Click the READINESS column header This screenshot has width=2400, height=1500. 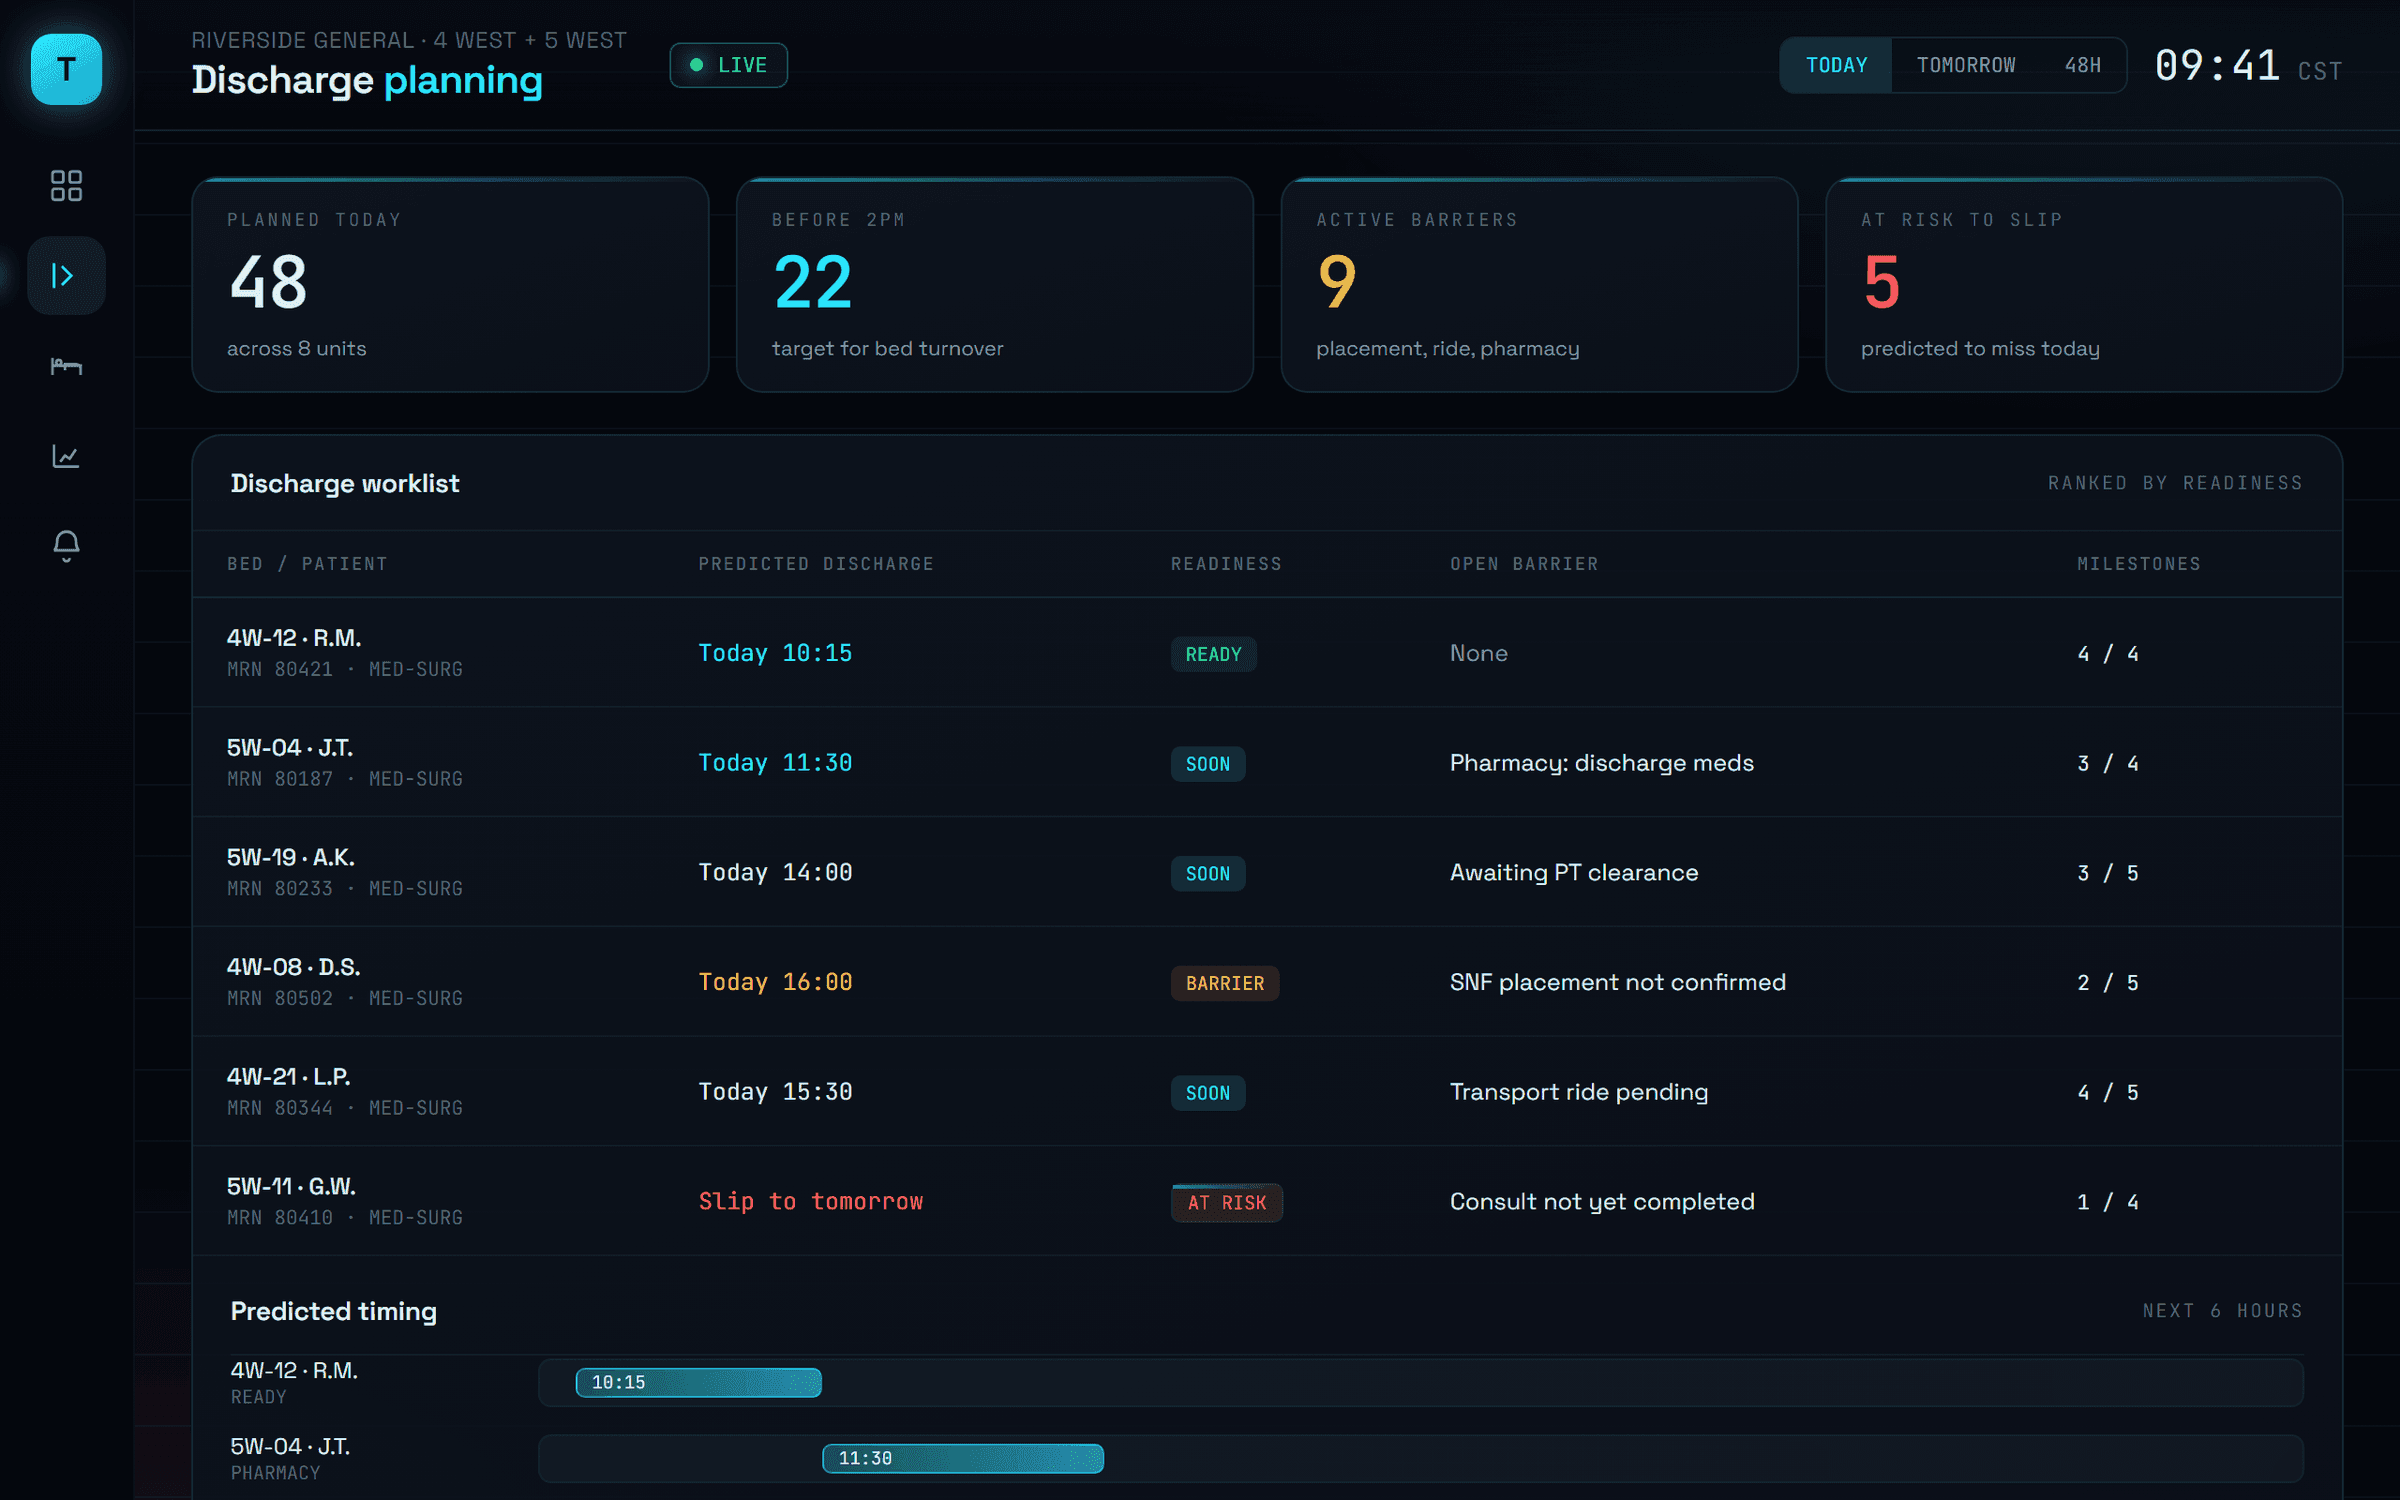(x=1226, y=564)
